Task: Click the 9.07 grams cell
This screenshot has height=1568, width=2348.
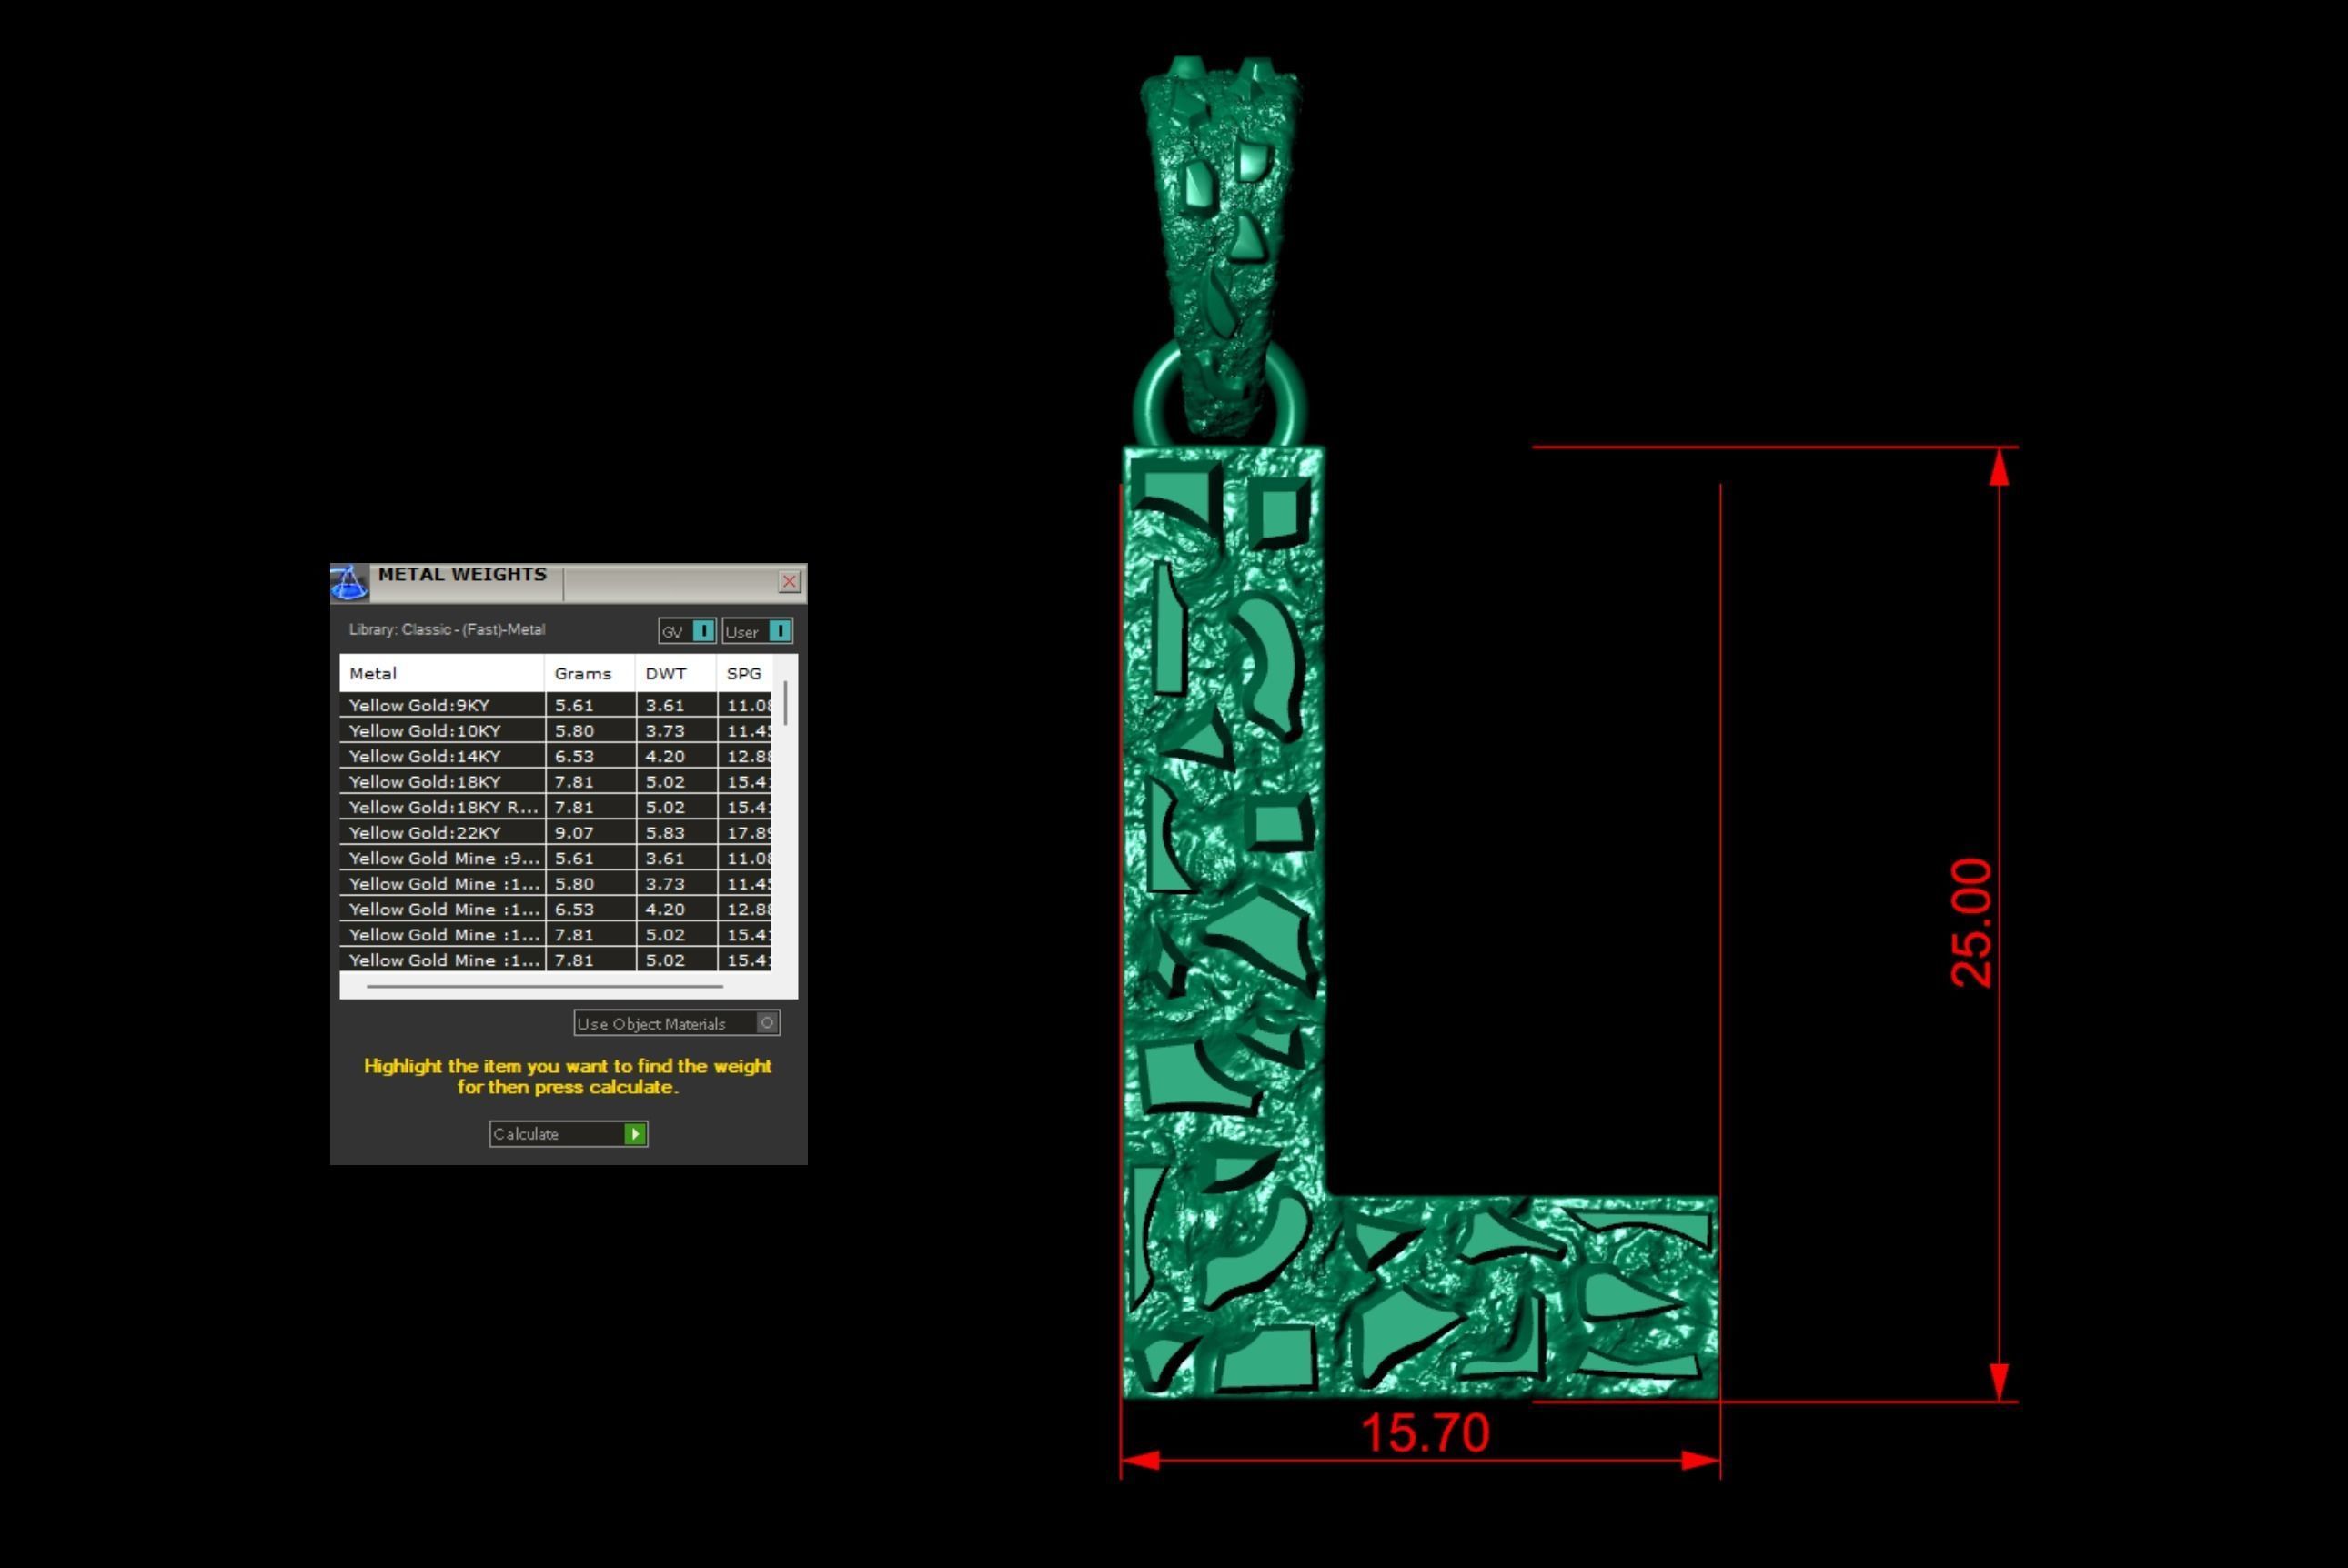Action: click(590, 833)
